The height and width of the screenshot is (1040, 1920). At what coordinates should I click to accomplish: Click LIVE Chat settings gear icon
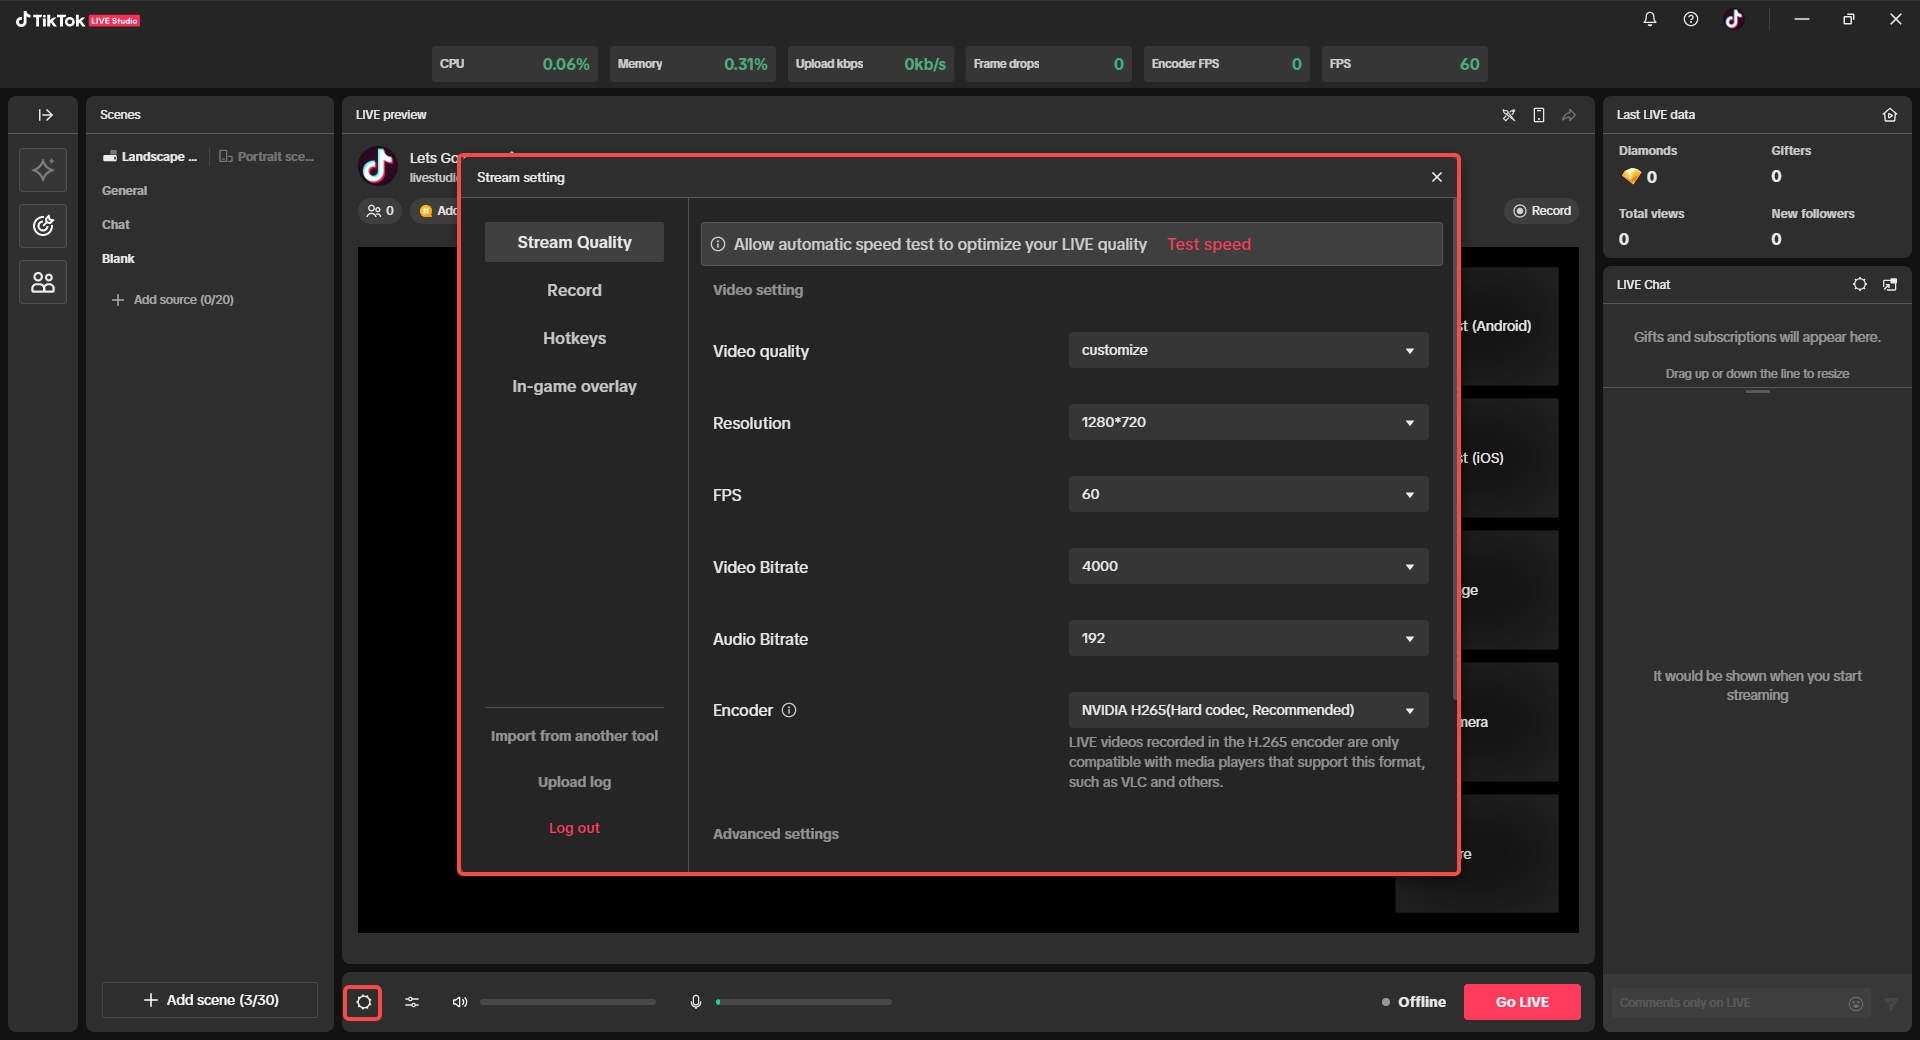[1859, 284]
